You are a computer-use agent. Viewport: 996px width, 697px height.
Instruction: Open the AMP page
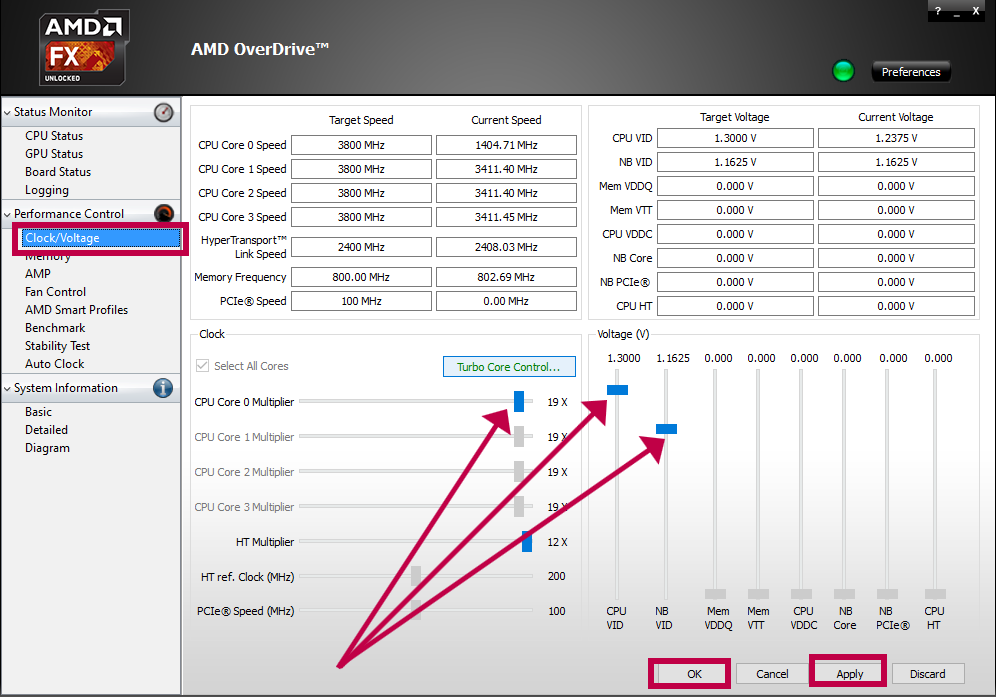click(x=37, y=274)
